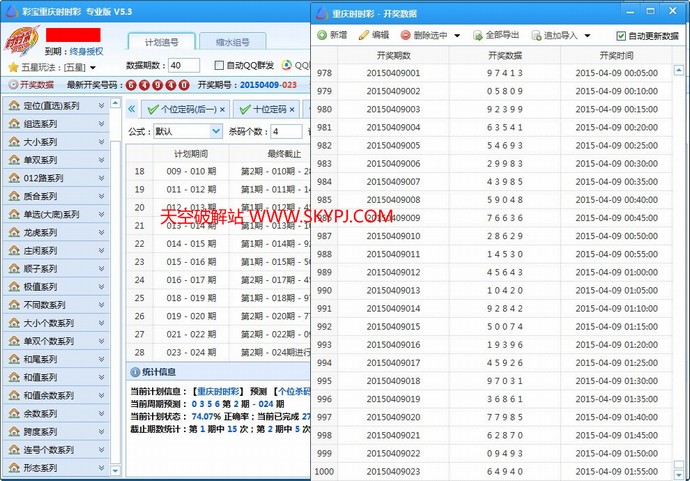Image resolution: width=690 pixels, height=481 pixels.
Task: Switch to 缩水组号 tab
Action: tap(232, 42)
